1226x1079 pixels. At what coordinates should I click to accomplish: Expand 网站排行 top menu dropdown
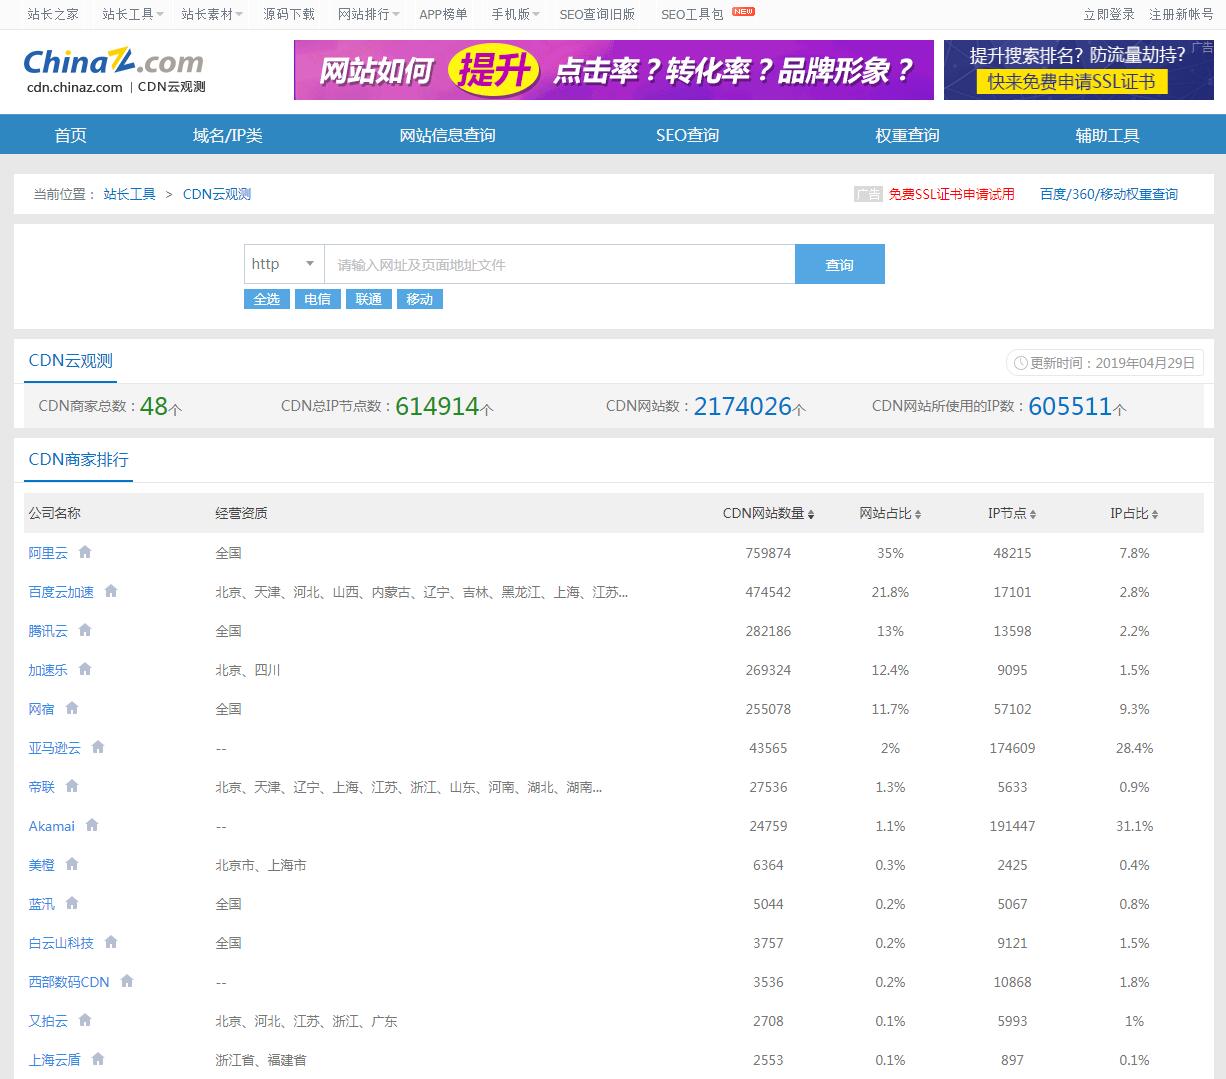368,14
